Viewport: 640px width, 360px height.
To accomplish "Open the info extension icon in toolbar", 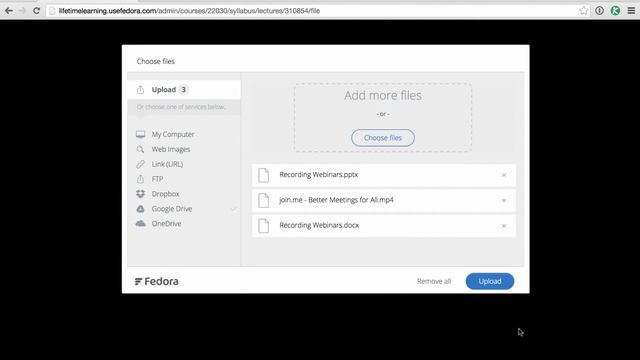I will click(599, 11).
